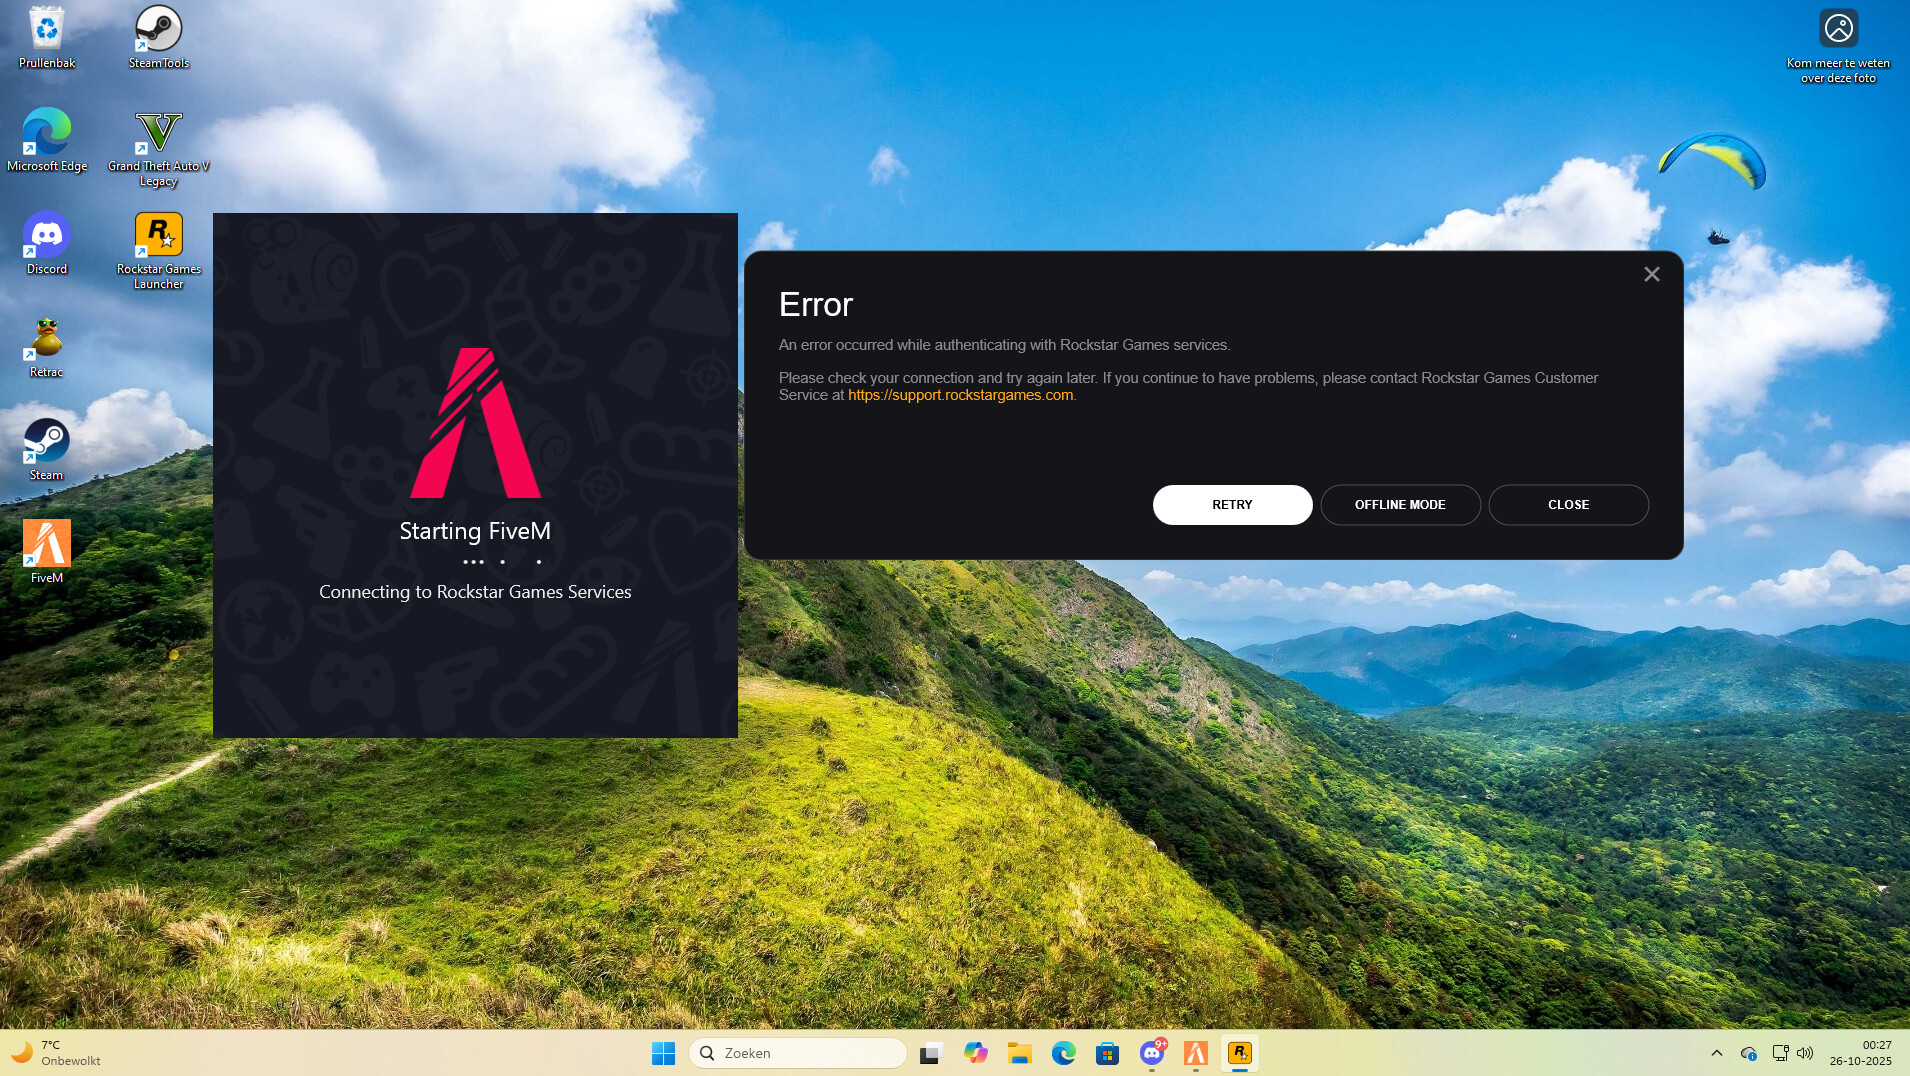
Task: Switch to FiveM via its taskbar icon
Action: point(1196,1053)
